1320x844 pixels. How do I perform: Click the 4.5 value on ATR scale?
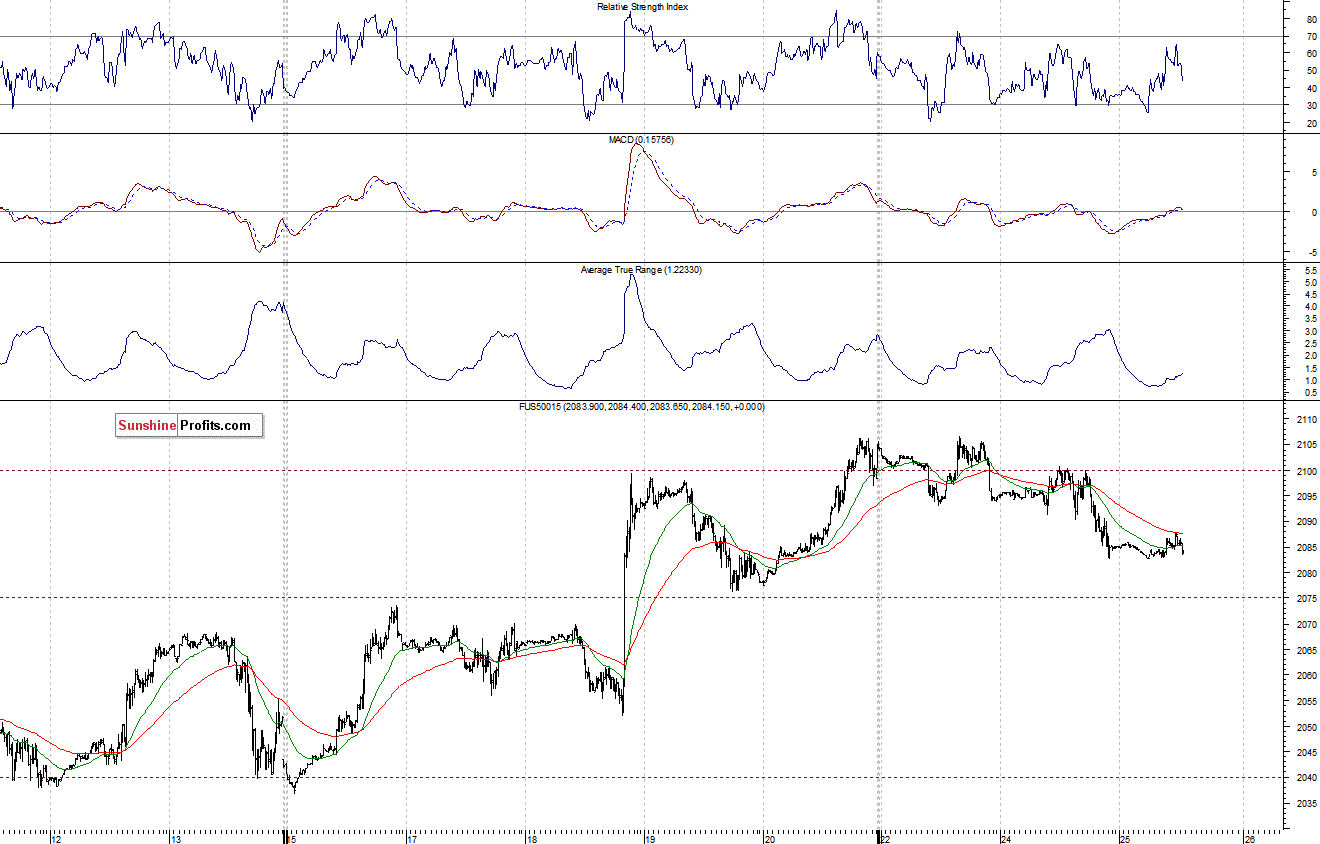tap(1310, 295)
